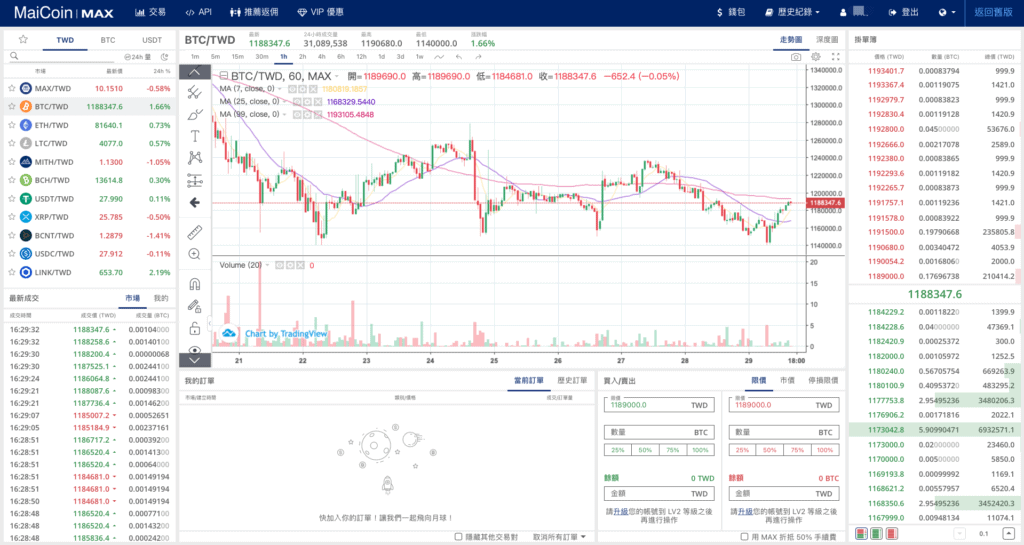Click sell-side 100% quantity button

825,450
